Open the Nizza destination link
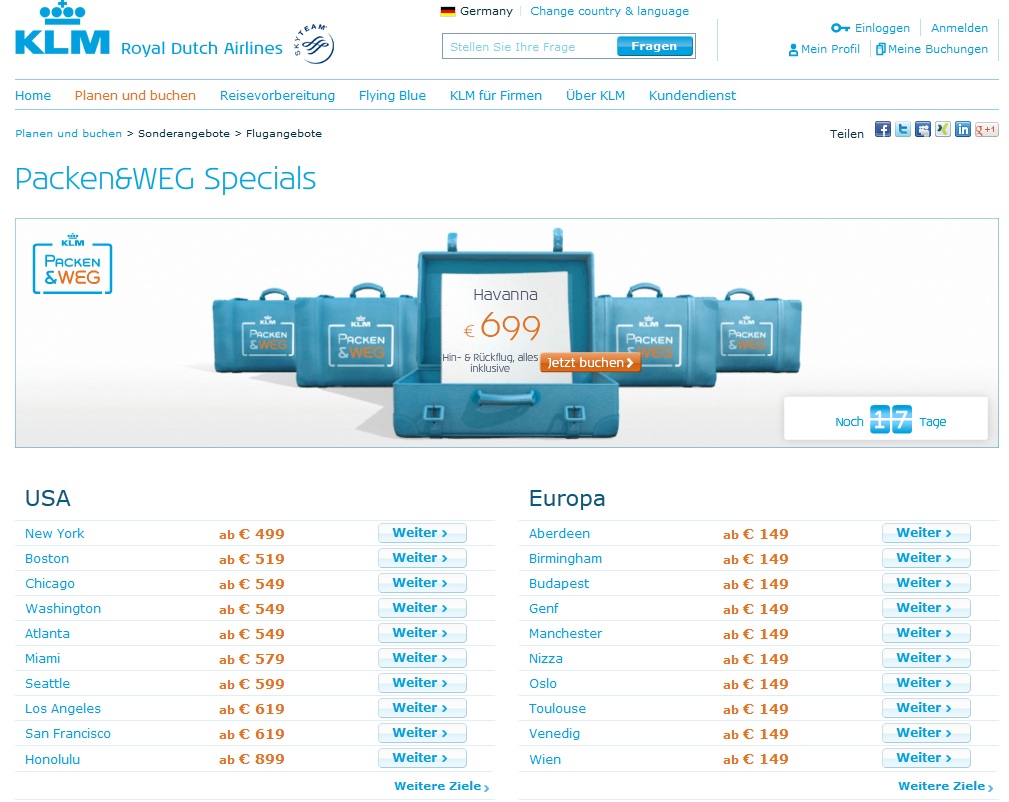 pyautogui.click(x=545, y=658)
